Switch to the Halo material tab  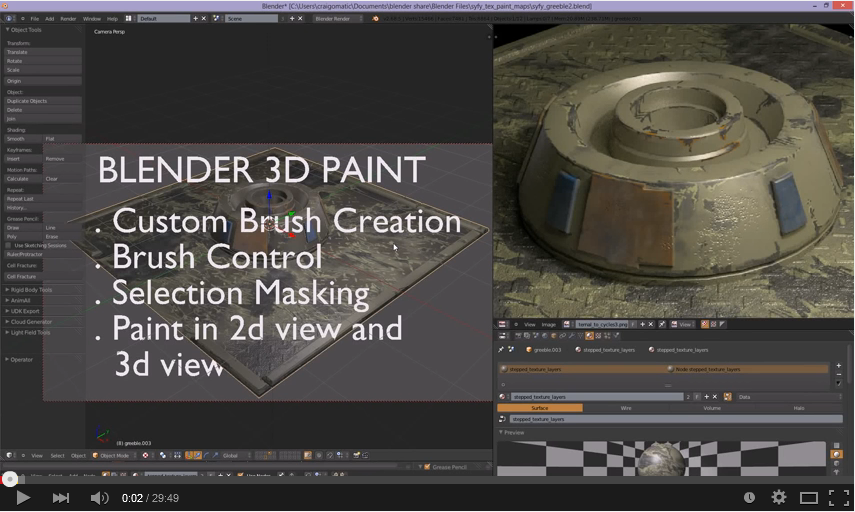pos(799,408)
